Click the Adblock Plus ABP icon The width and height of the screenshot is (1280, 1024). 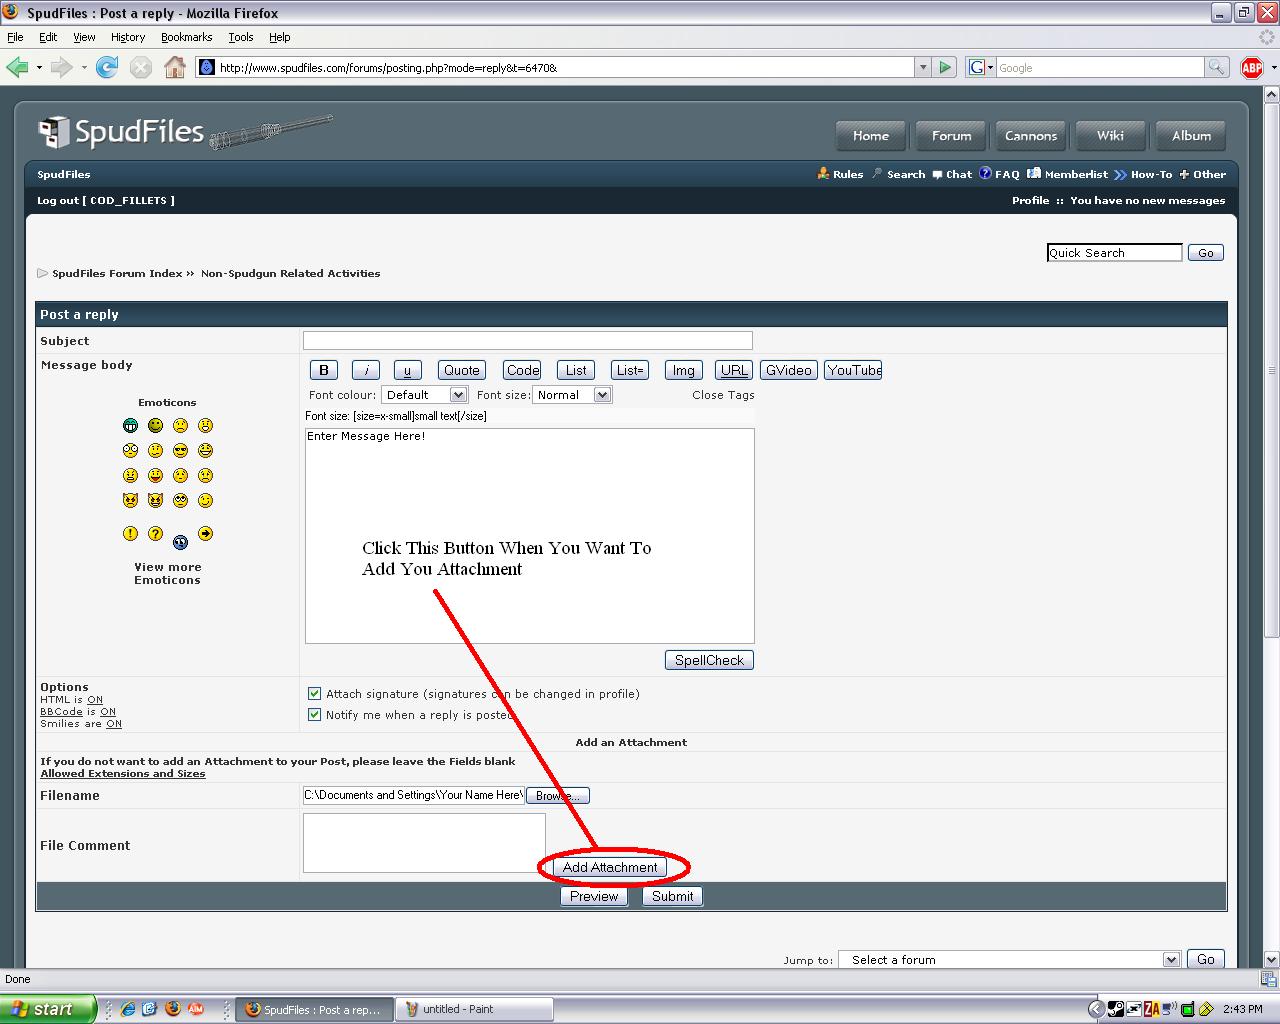[1251, 67]
